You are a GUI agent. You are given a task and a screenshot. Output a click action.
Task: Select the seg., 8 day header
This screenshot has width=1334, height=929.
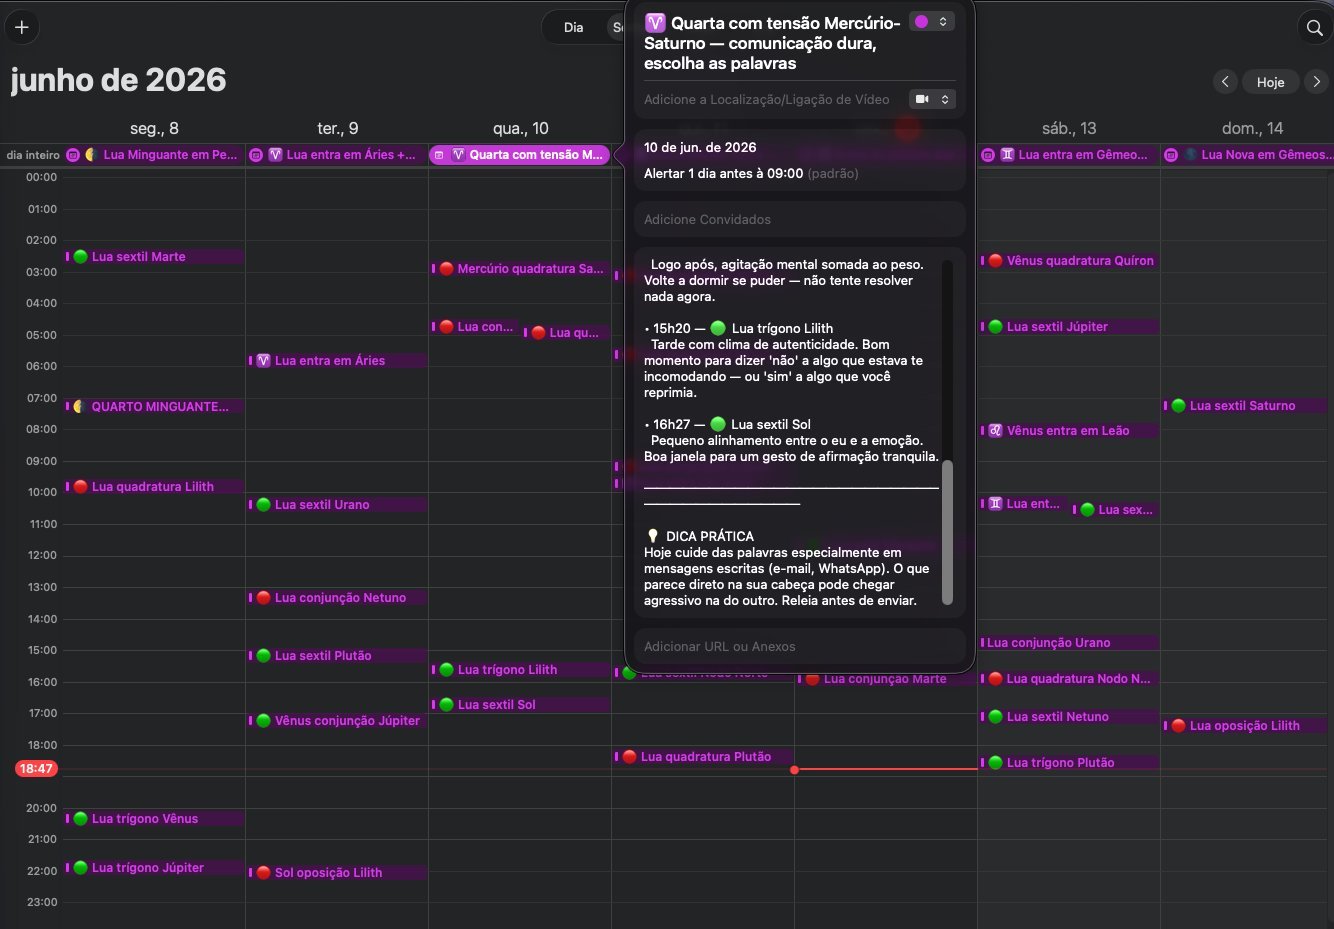click(154, 128)
